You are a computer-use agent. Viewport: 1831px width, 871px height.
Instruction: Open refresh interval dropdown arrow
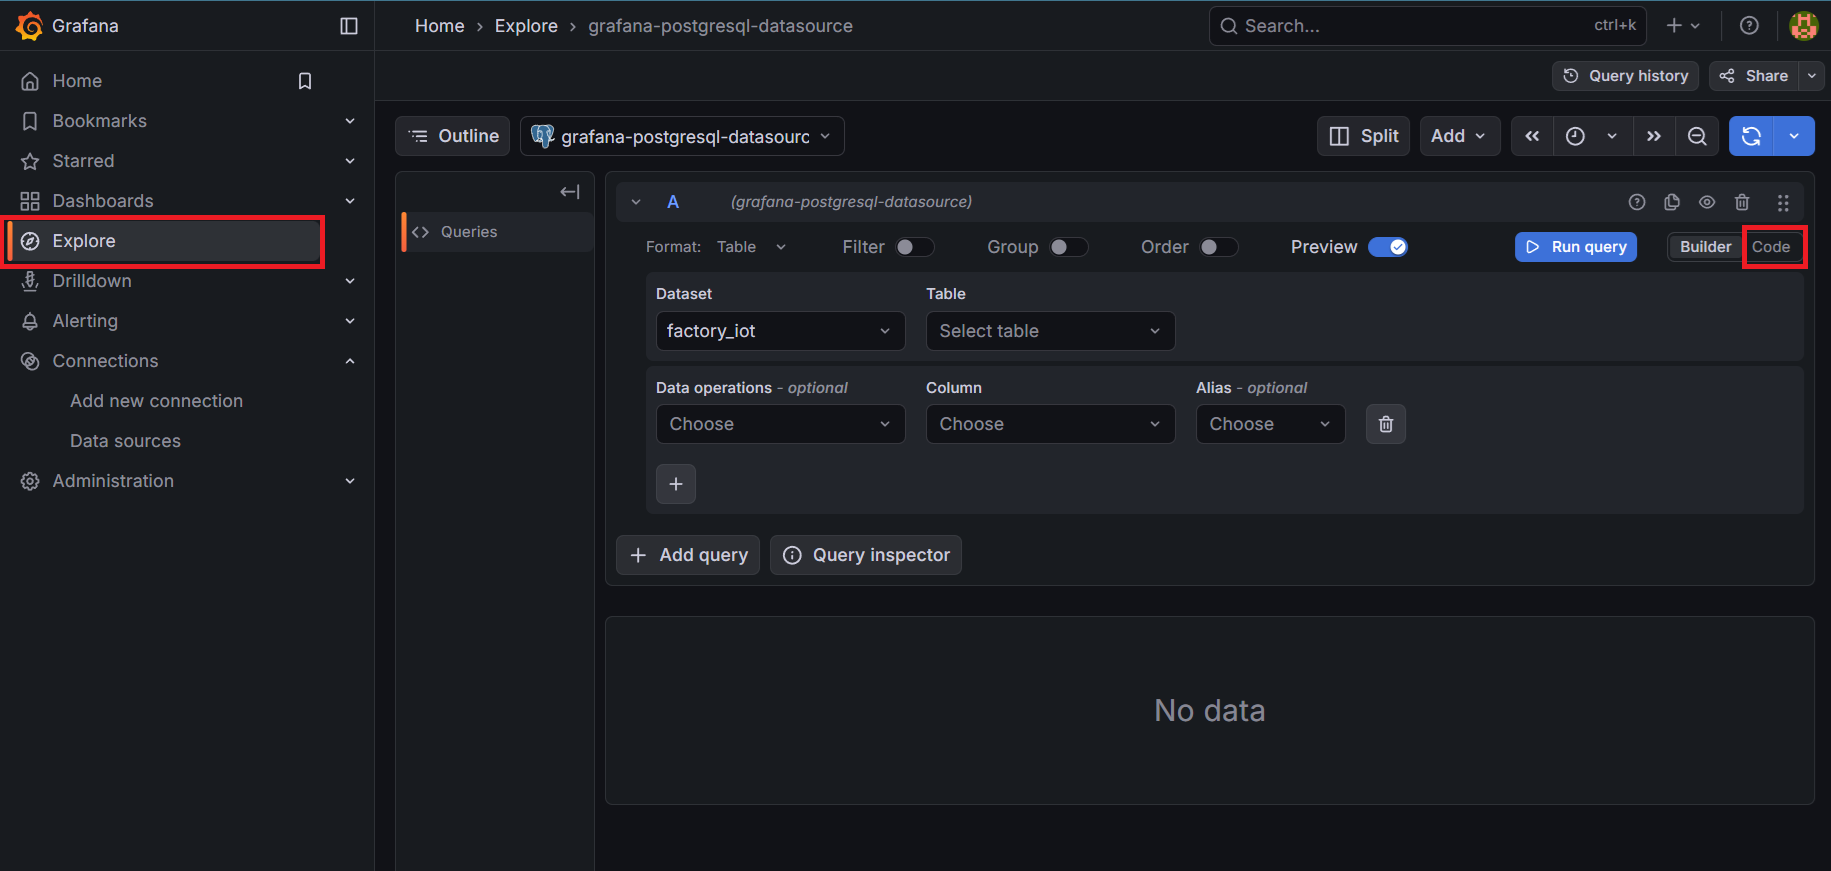[1794, 136]
